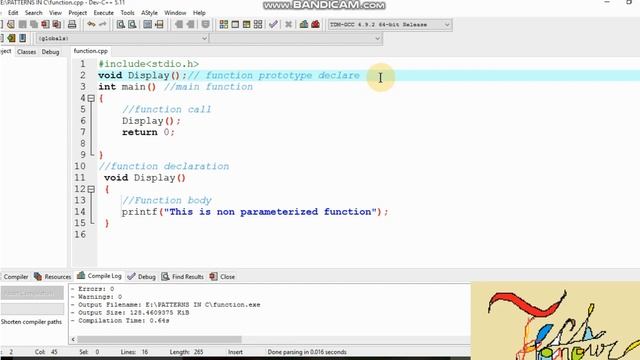The image size is (640, 360).
Task: Click the 'Output Size' log line
Action: 130,313
